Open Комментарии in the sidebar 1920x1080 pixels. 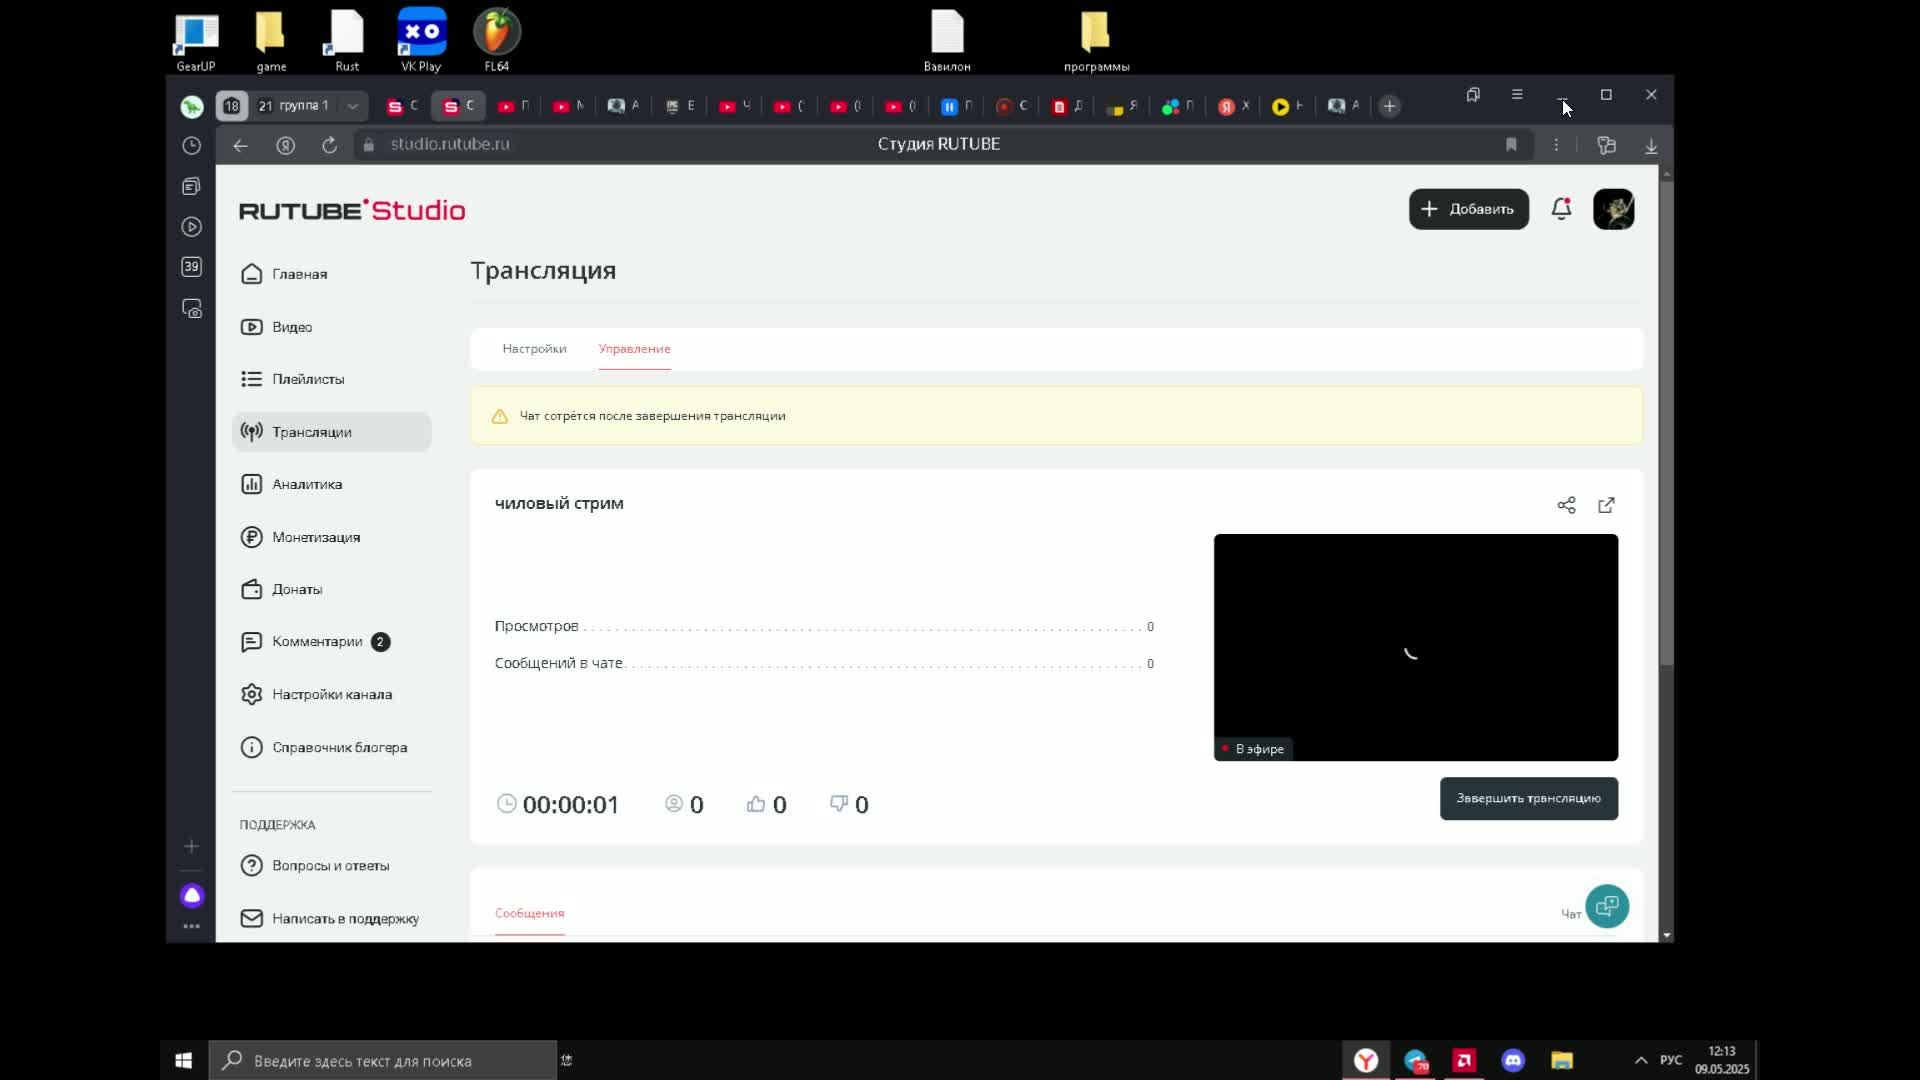coord(317,641)
